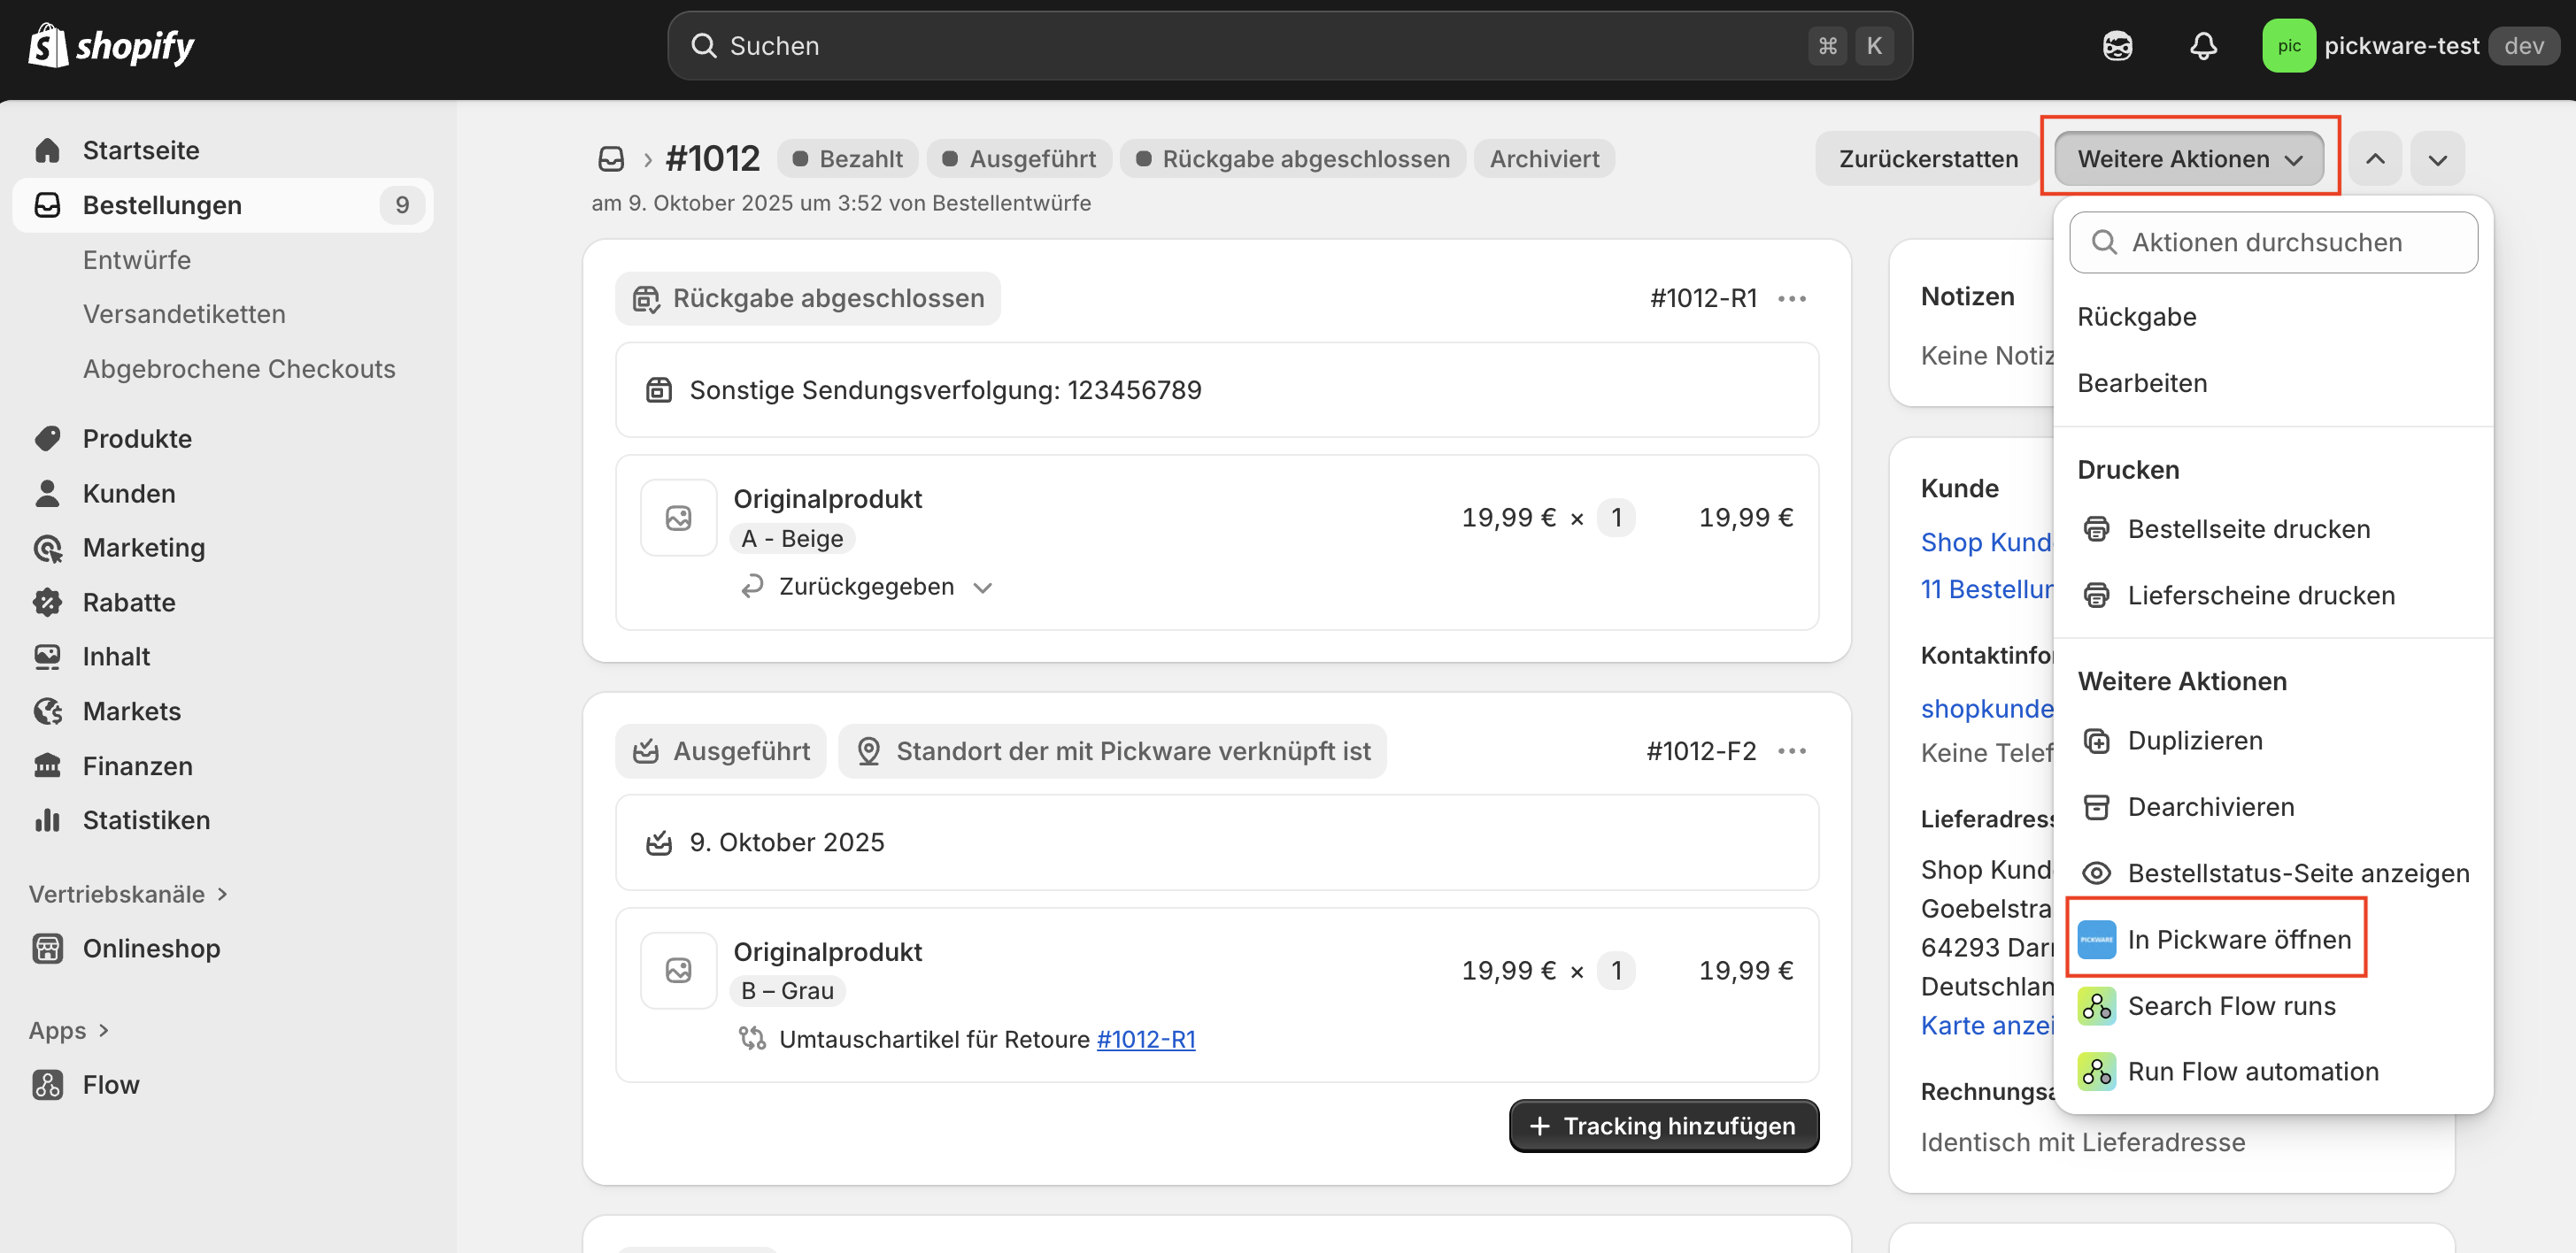Expand the Zurückgegeben chevron

click(x=982, y=587)
